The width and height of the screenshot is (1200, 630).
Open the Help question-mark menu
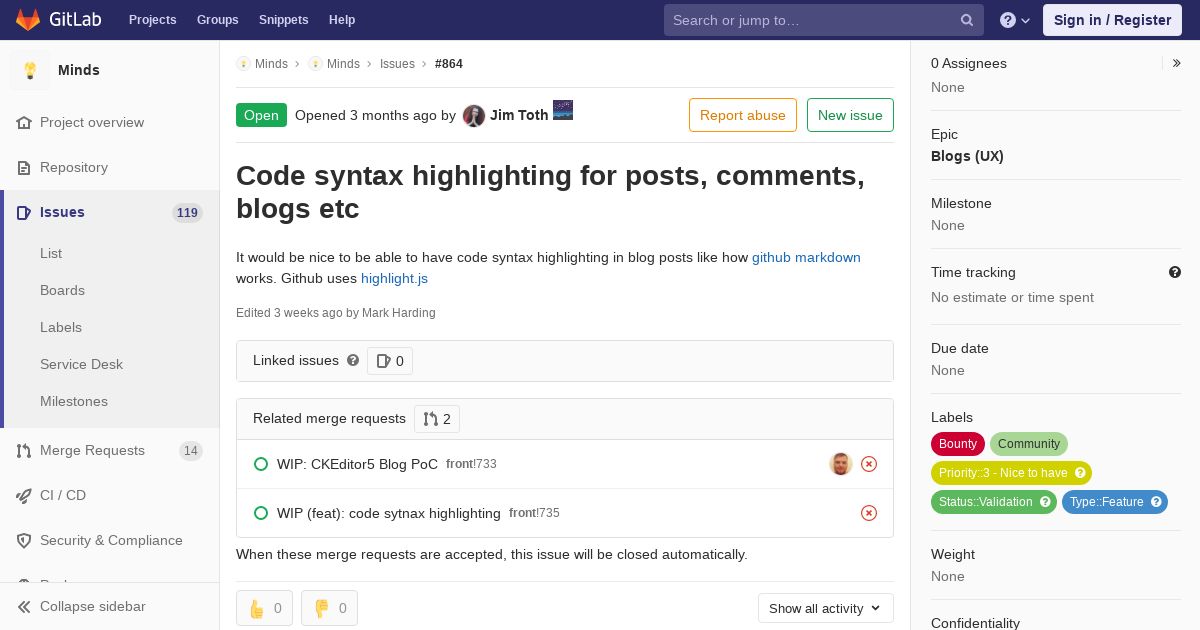pos(1015,20)
